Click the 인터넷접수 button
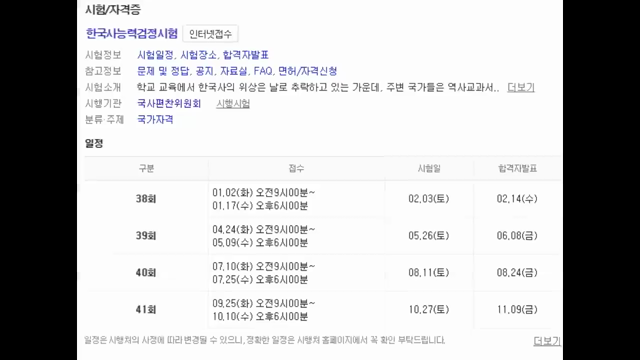 pos(210,34)
